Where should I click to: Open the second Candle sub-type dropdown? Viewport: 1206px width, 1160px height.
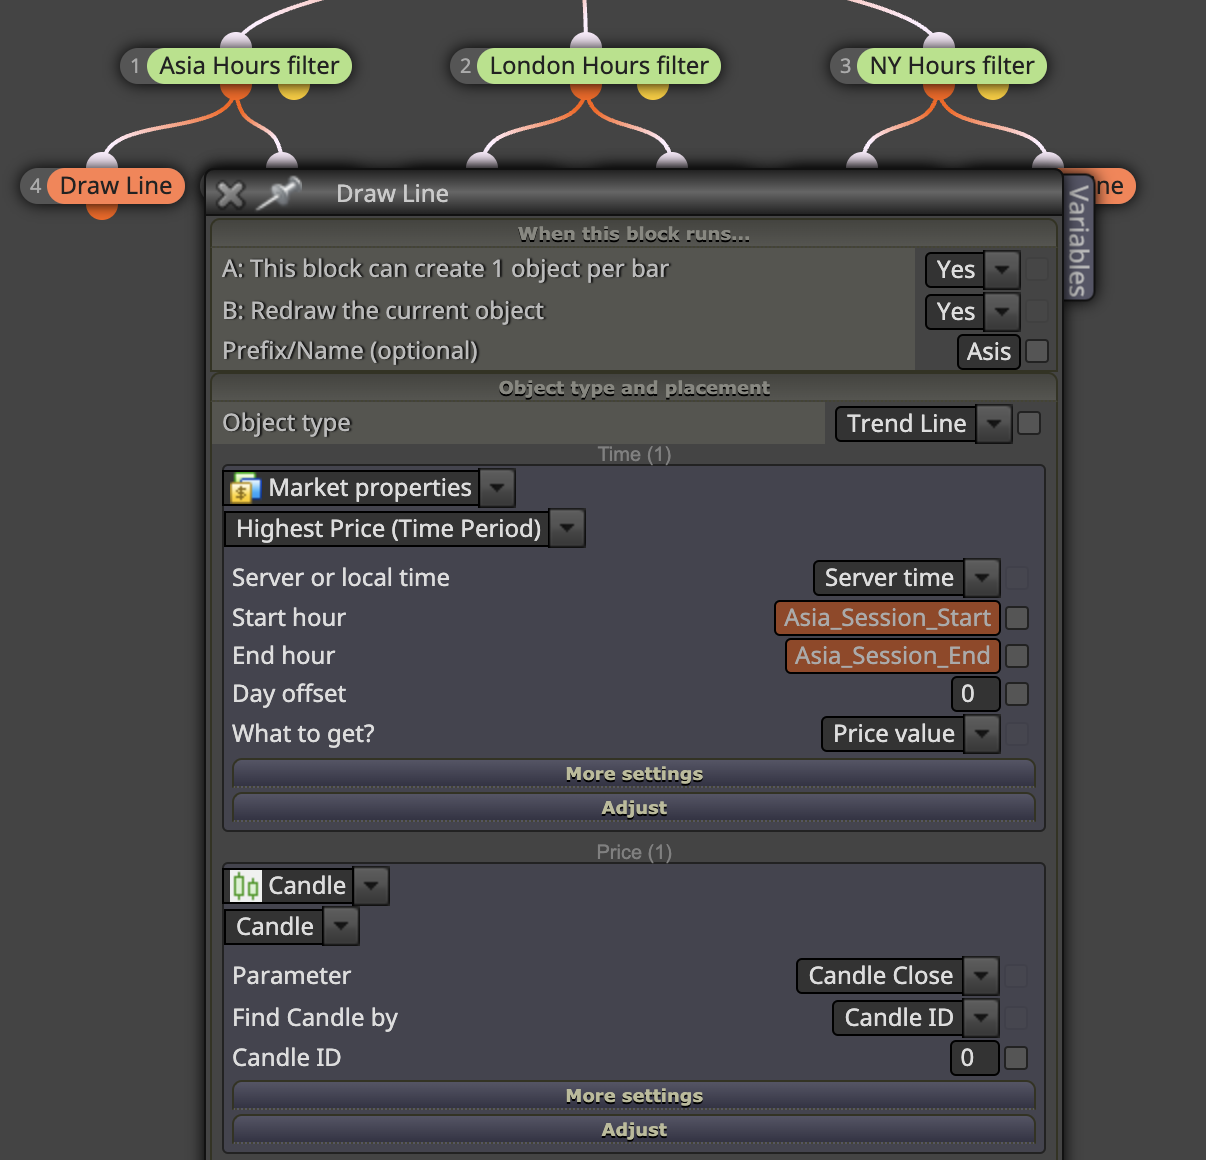tap(341, 927)
